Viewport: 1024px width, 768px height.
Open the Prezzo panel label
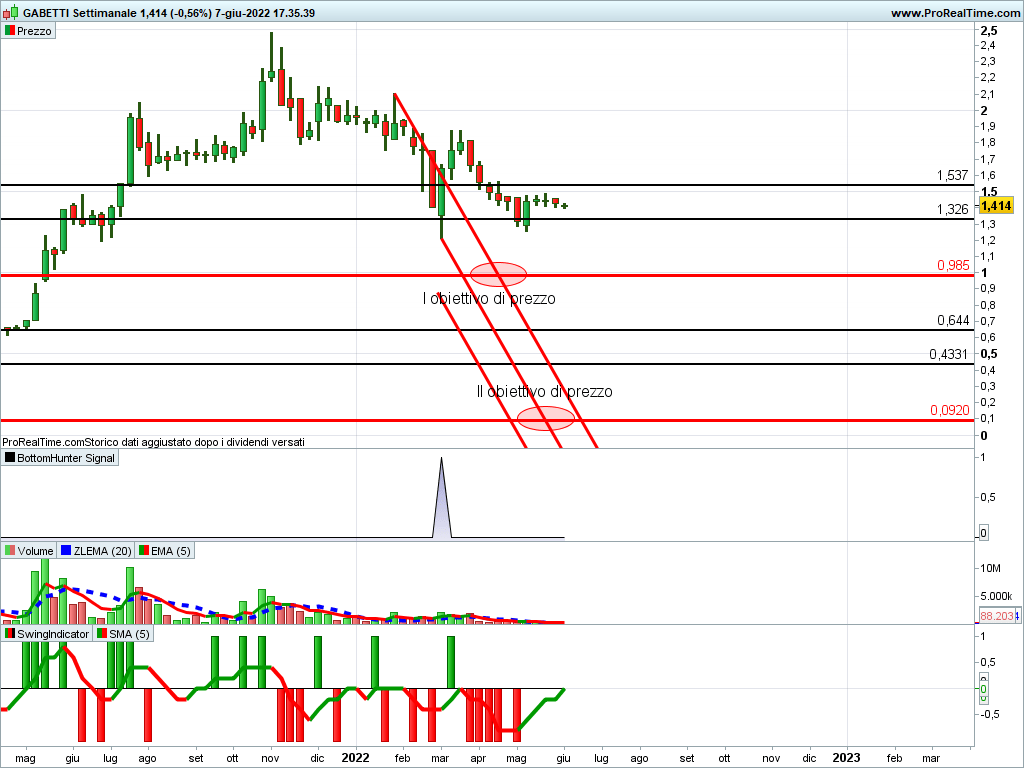click(x=34, y=31)
